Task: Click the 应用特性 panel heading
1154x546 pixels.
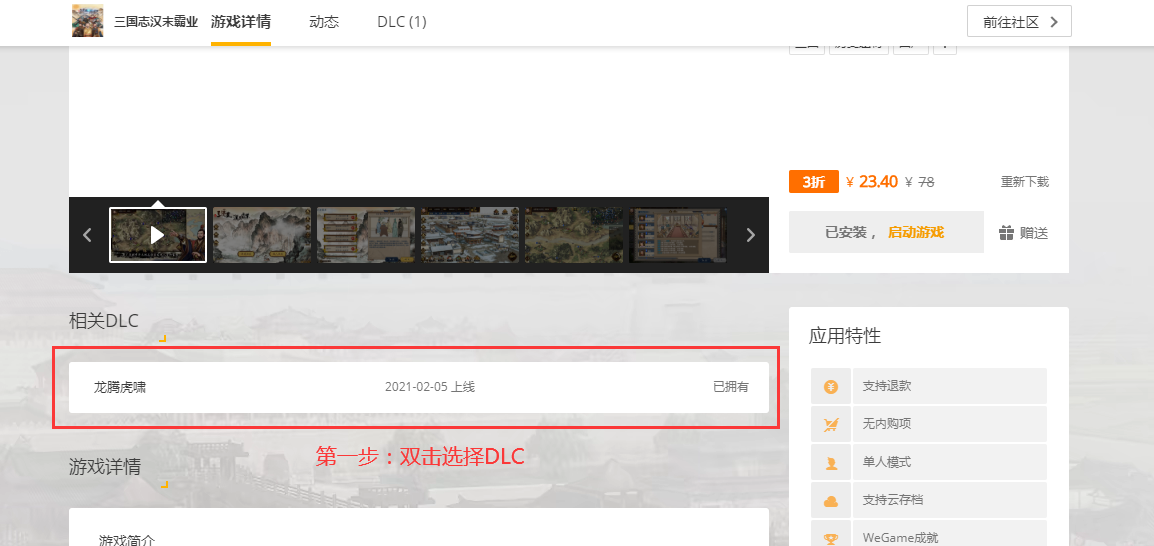Action: (x=845, y=336)
